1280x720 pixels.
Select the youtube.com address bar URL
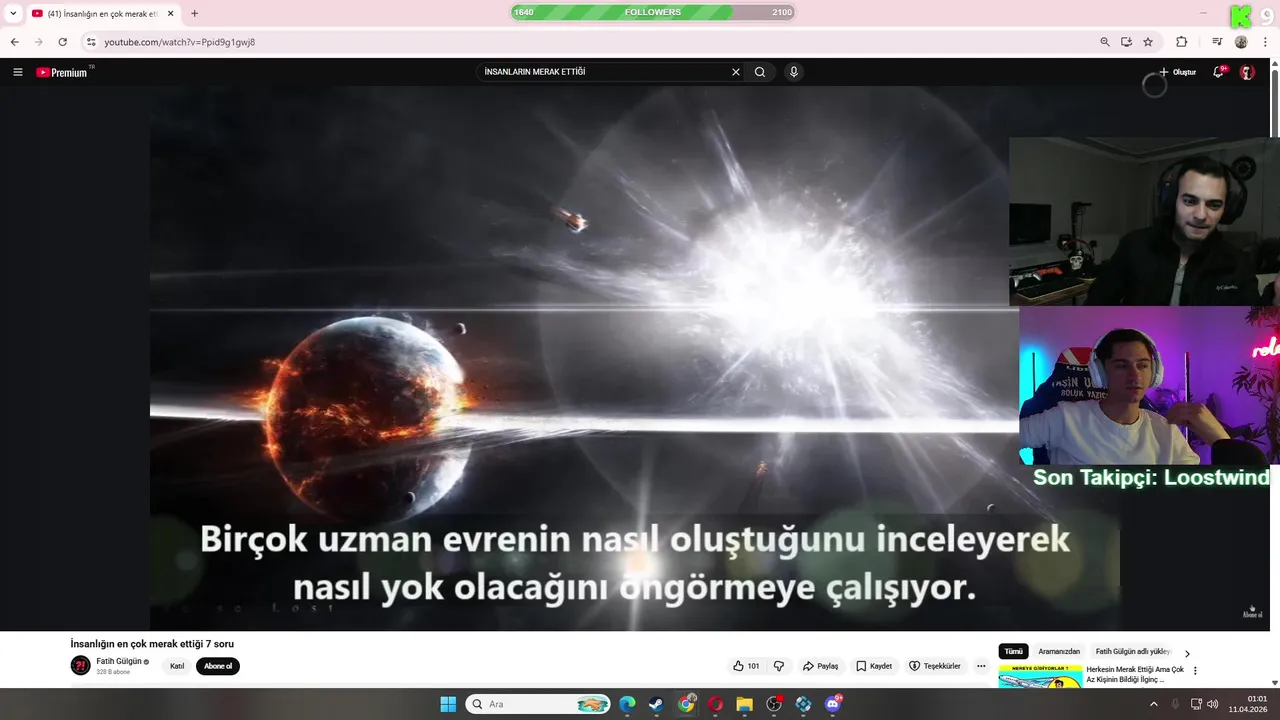point(180,42)
